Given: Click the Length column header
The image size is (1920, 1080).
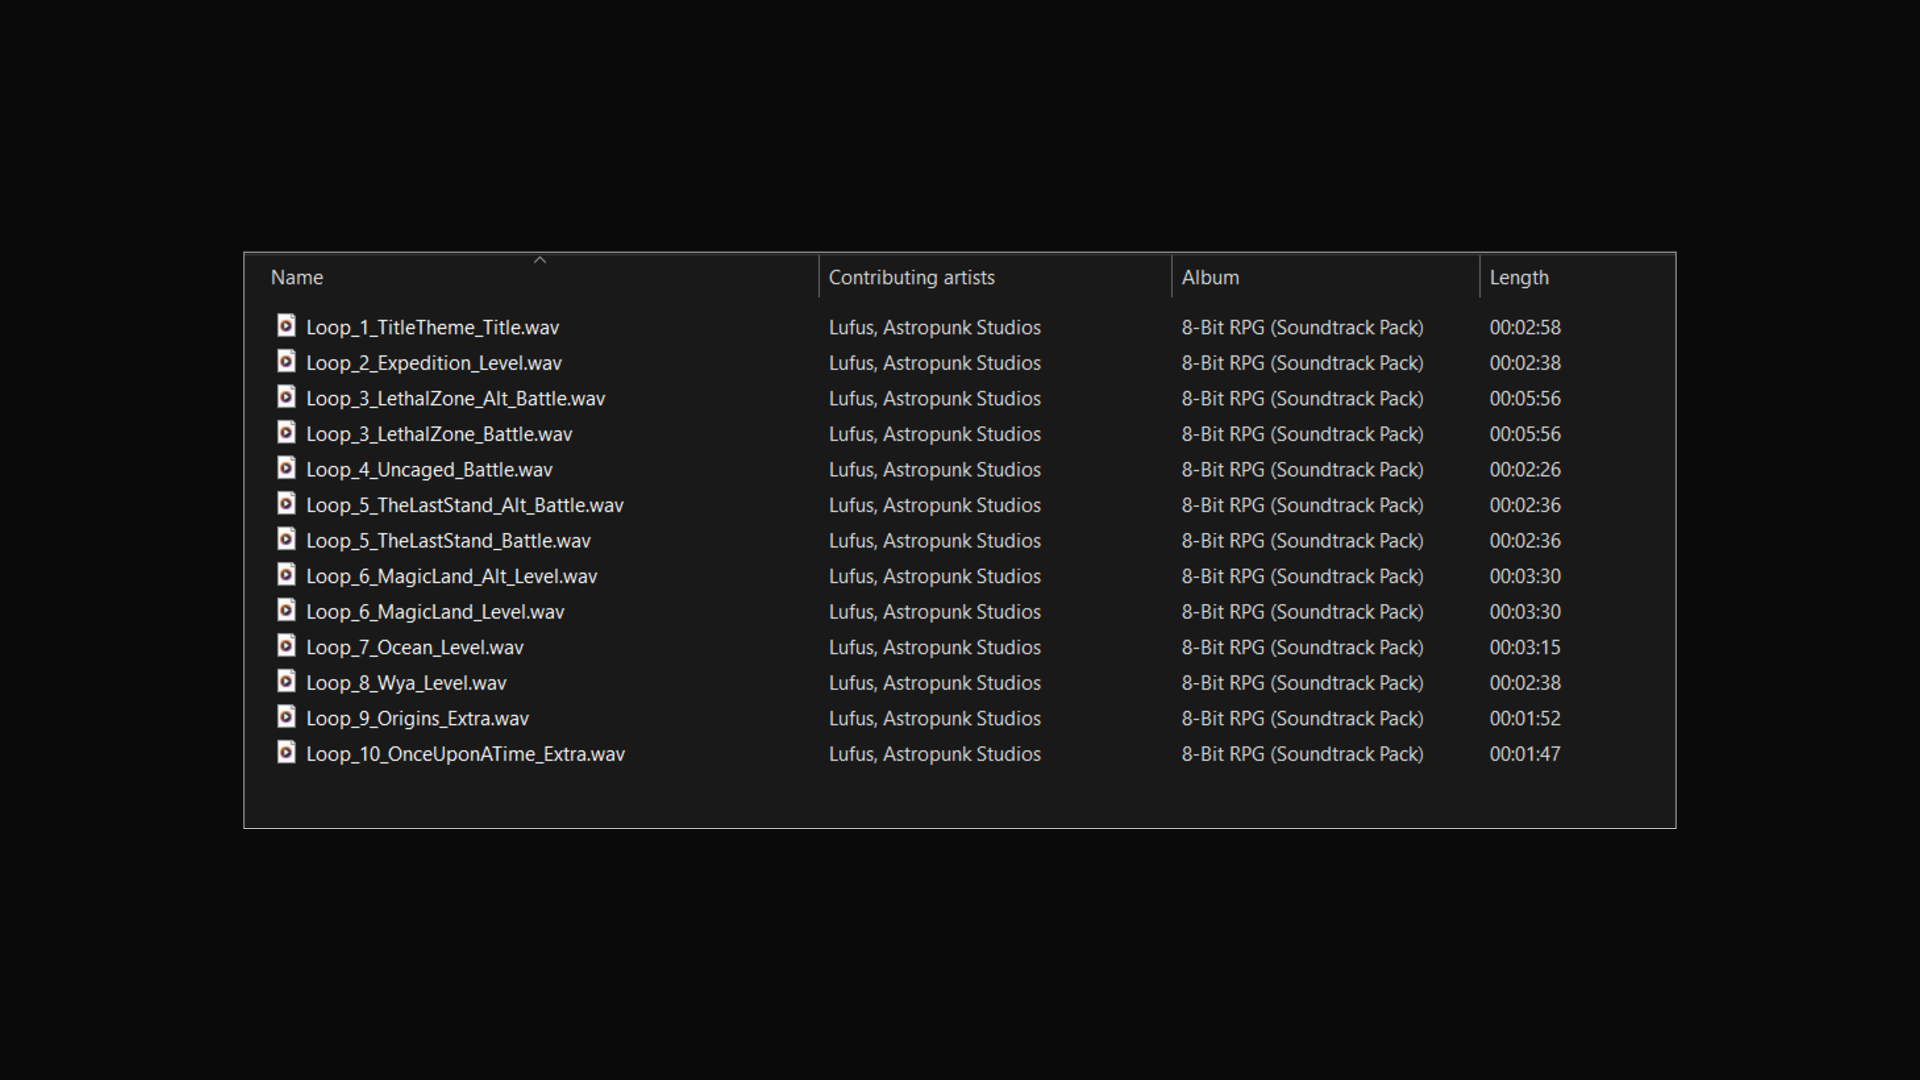Looking at the screenshot, I should [x=1518, y=278].
